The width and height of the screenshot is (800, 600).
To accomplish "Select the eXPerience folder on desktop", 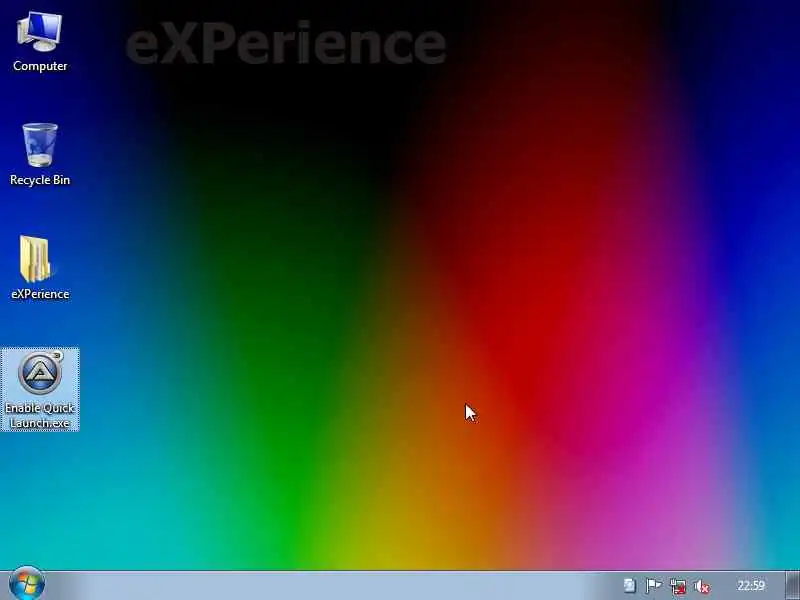I will (x=40, y=268).
